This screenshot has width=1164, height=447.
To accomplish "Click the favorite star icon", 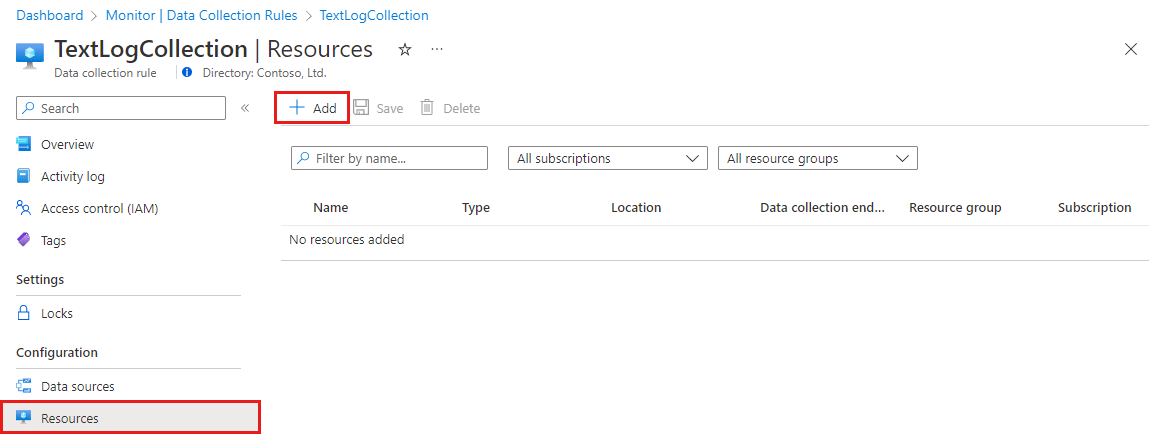I will (405, 50).
